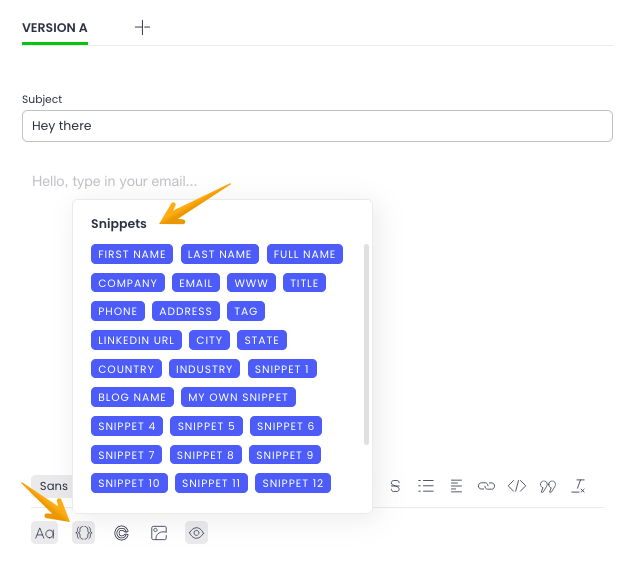Screen dimensions: 643x563
Task: Open the text alignment option
Action: [456, 486]
